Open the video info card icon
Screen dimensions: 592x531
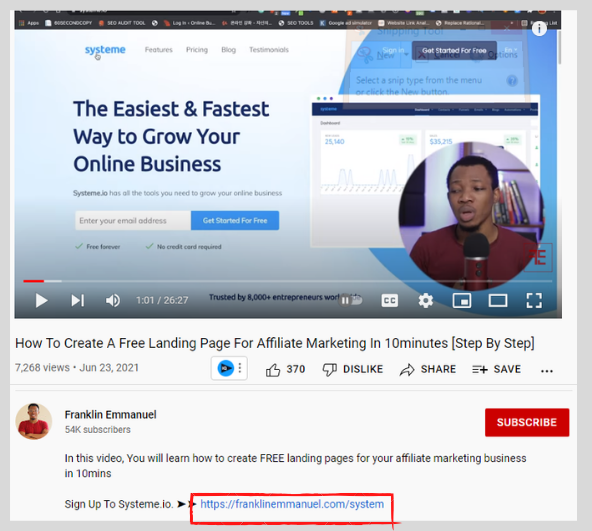(x=539, y=28)
